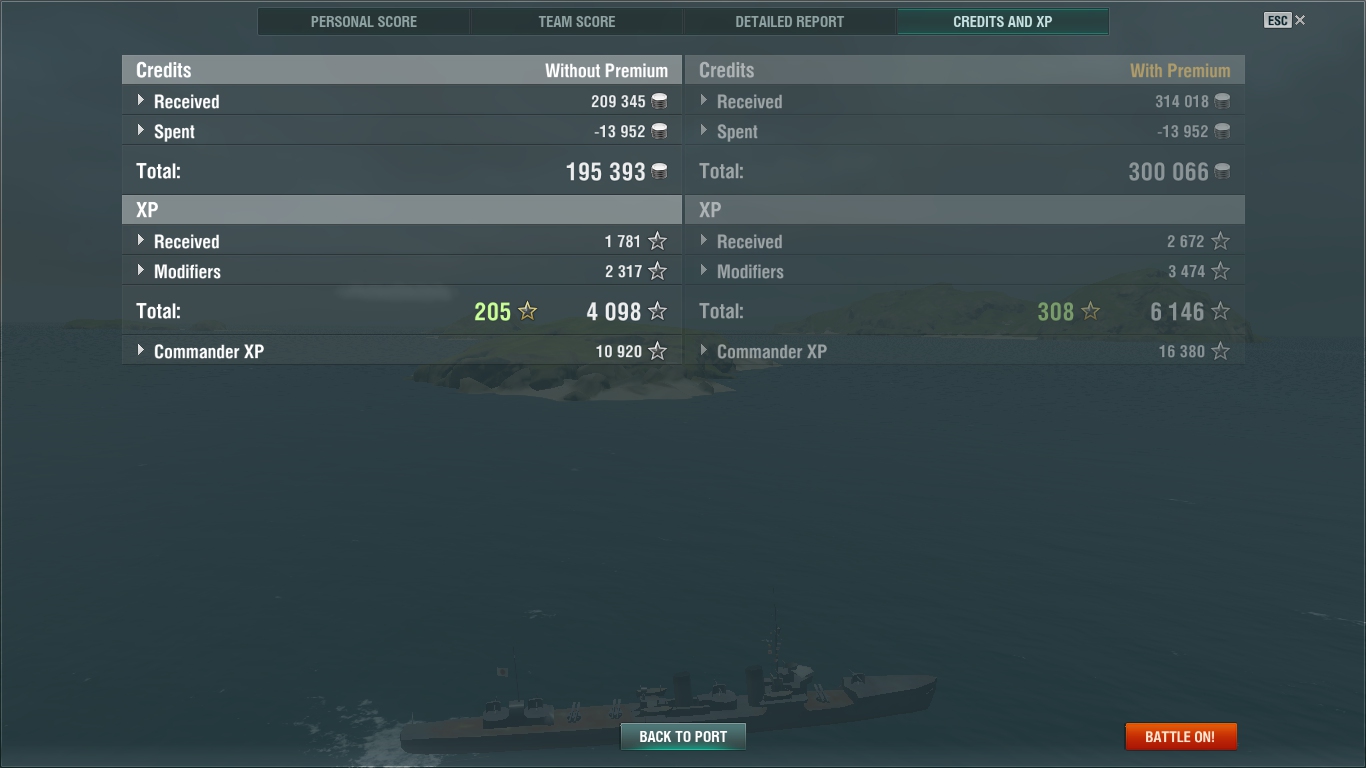Click the coin icon beside 300 066 premium total
The height and width of the screenshot is (768, 1366).
[1222, 172]
